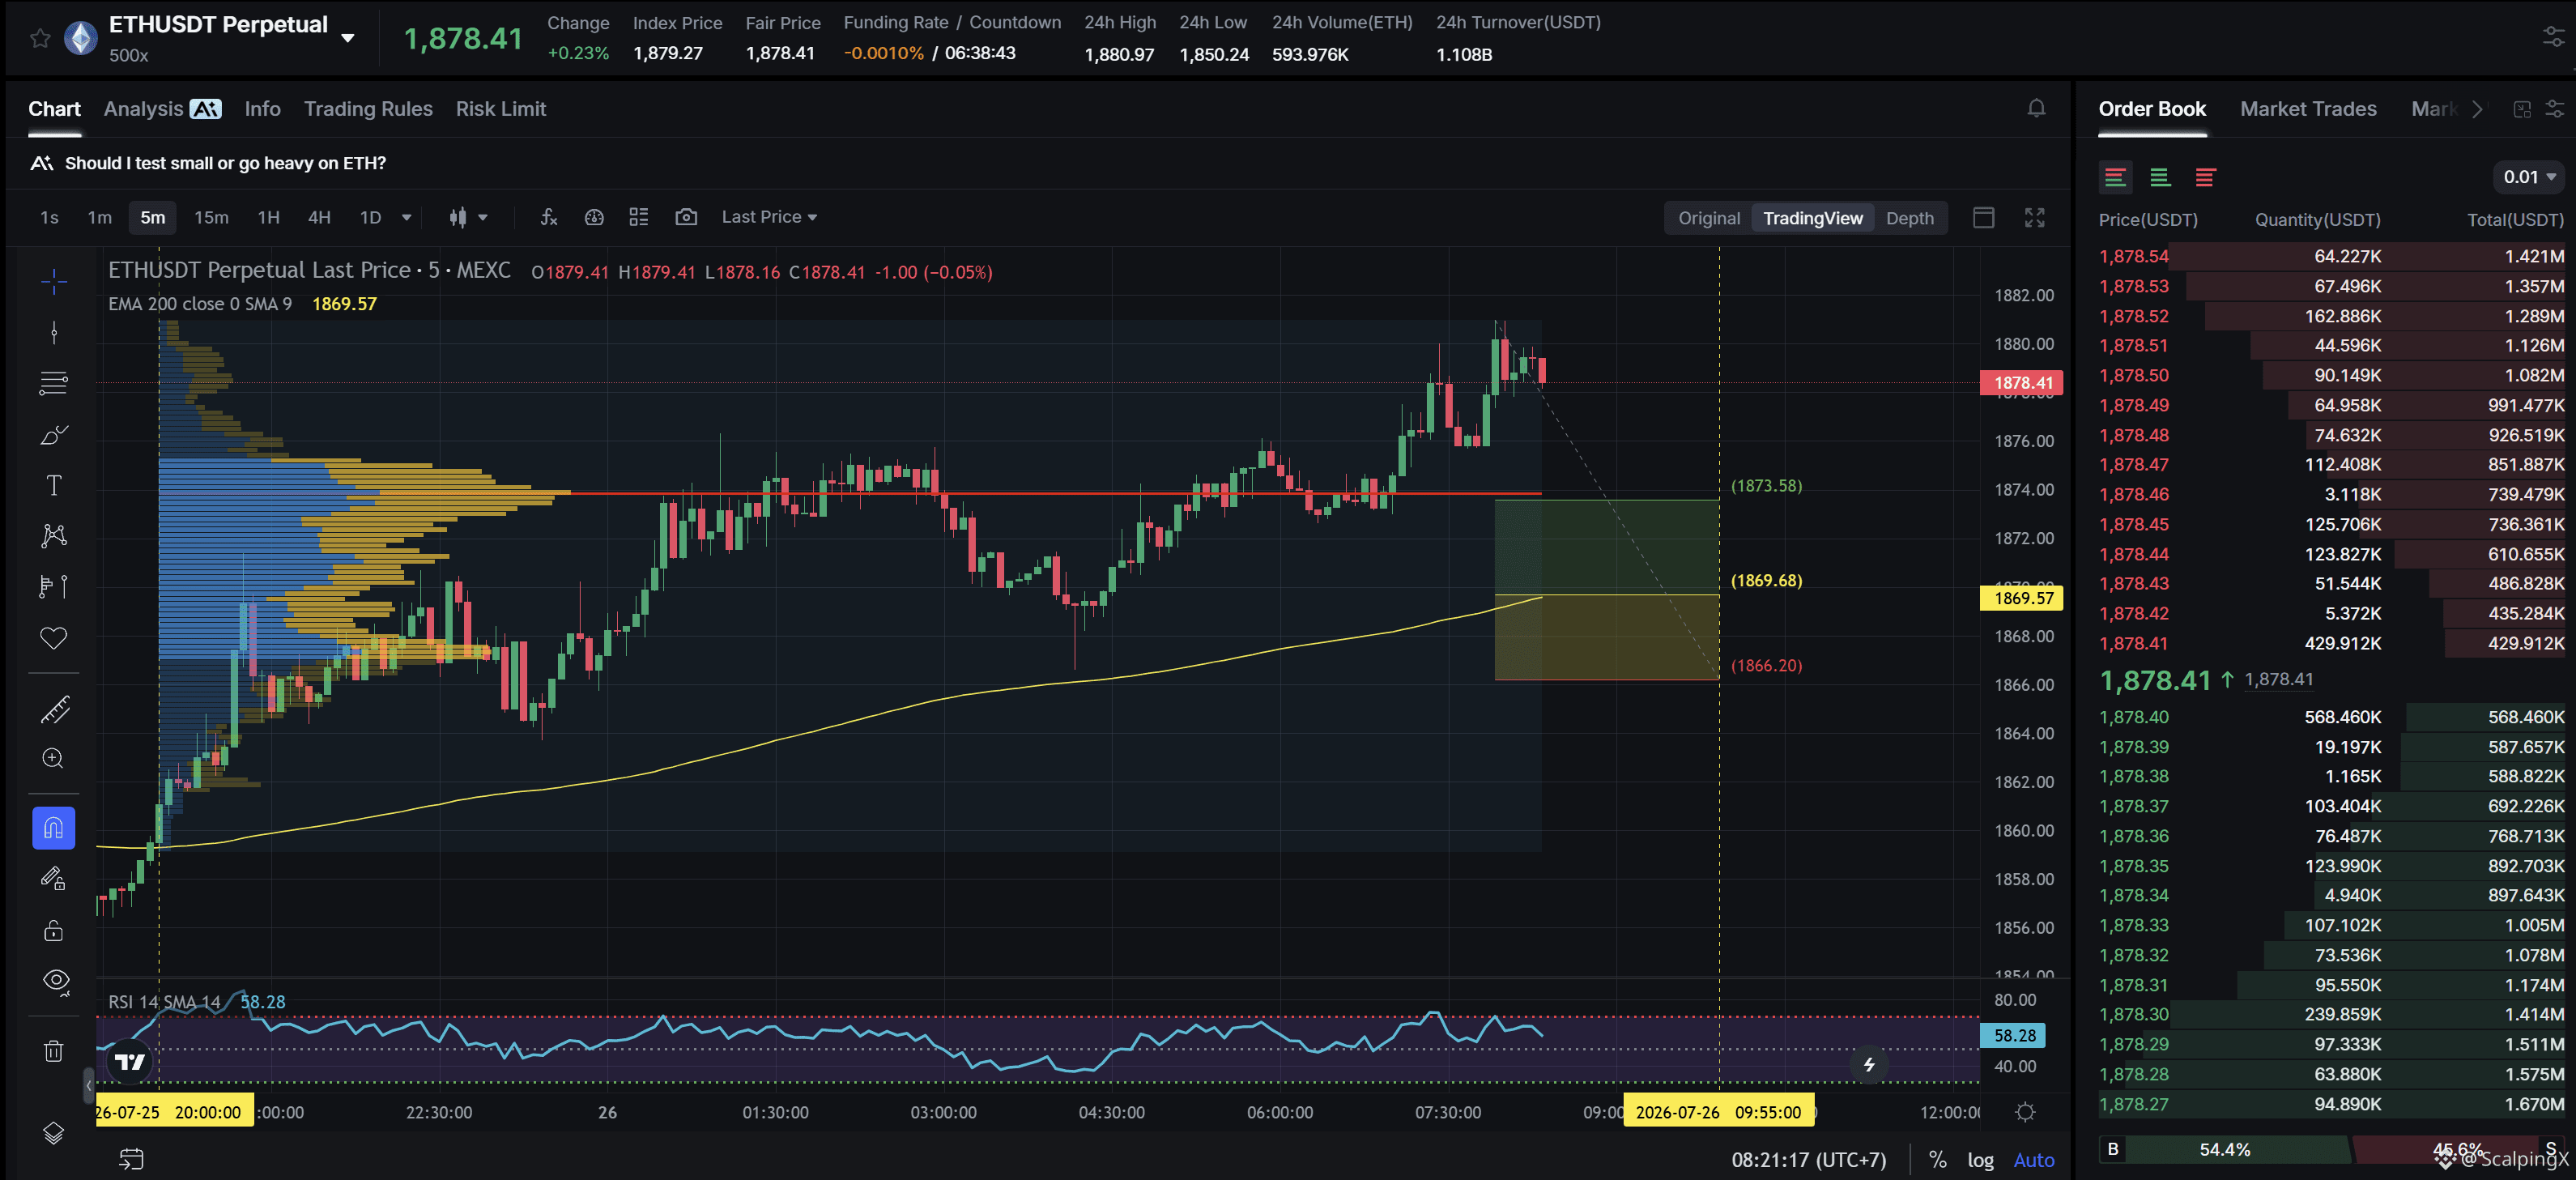The width and height of the screenshot is (2576, 1180).
Task: Select the trend line drawing tool
Action: pos(54,333)
